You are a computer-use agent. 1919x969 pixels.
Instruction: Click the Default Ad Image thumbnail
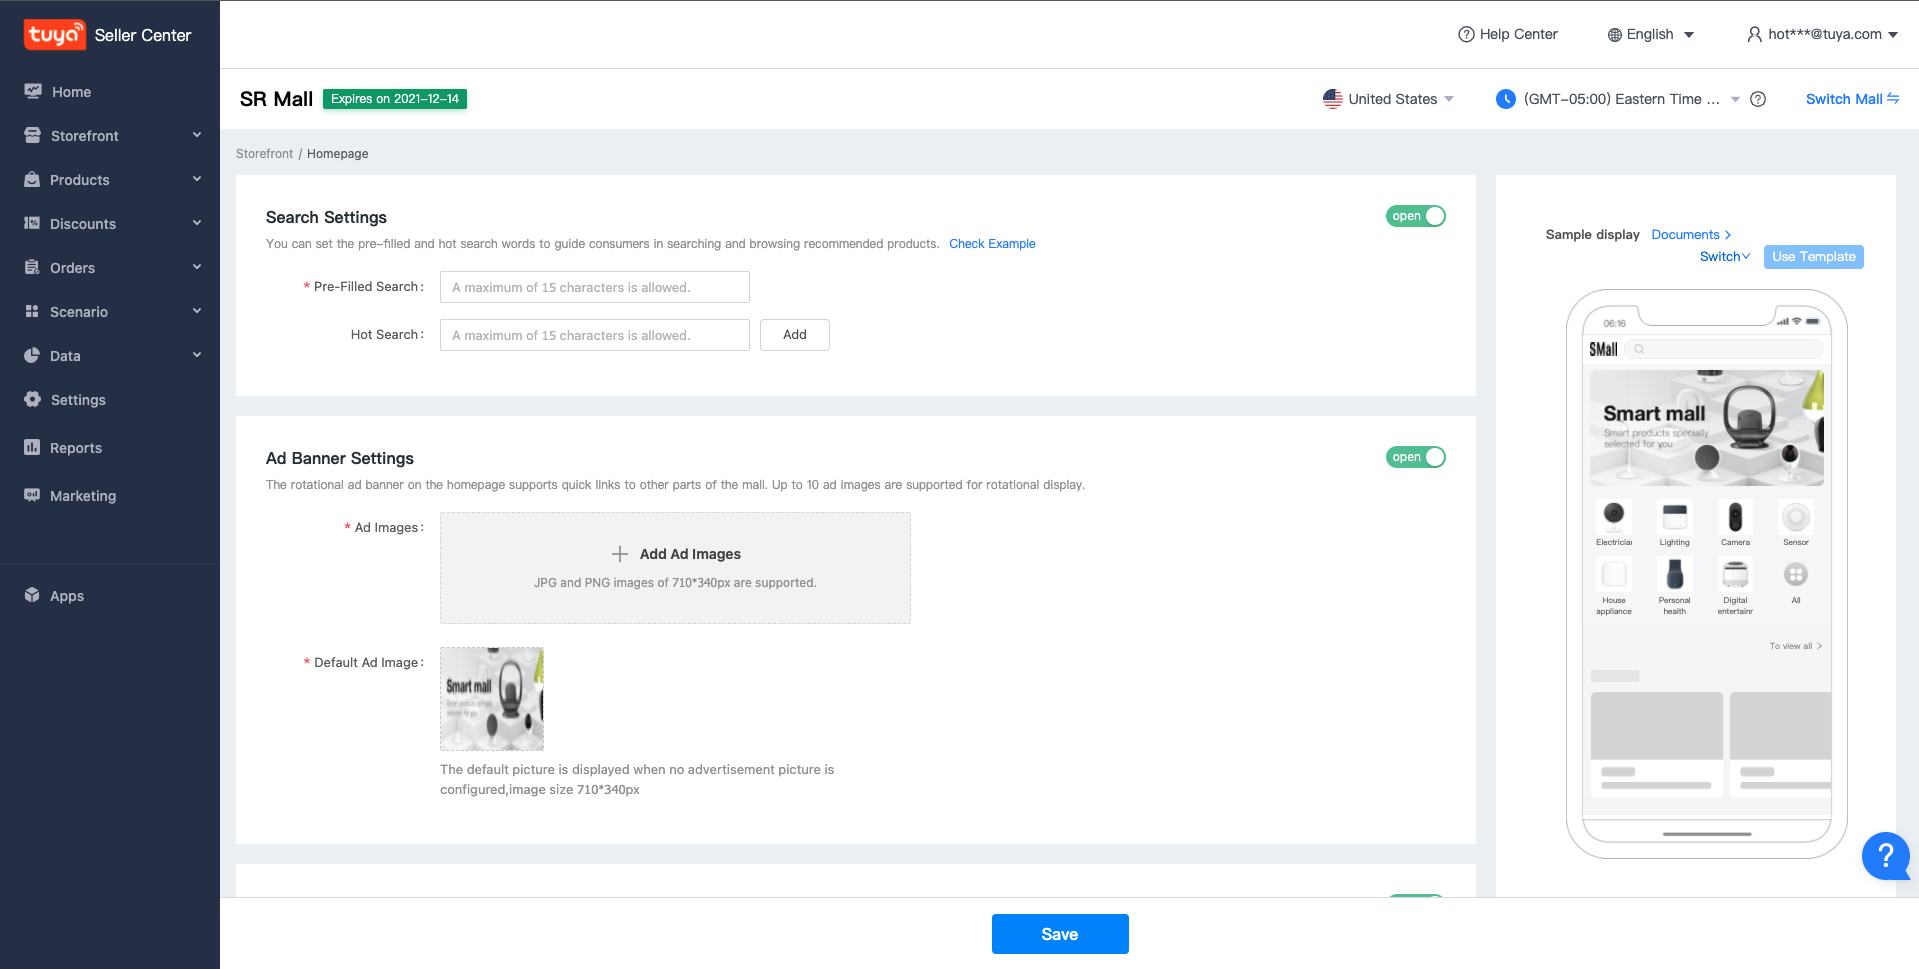[x=492, y=699]
